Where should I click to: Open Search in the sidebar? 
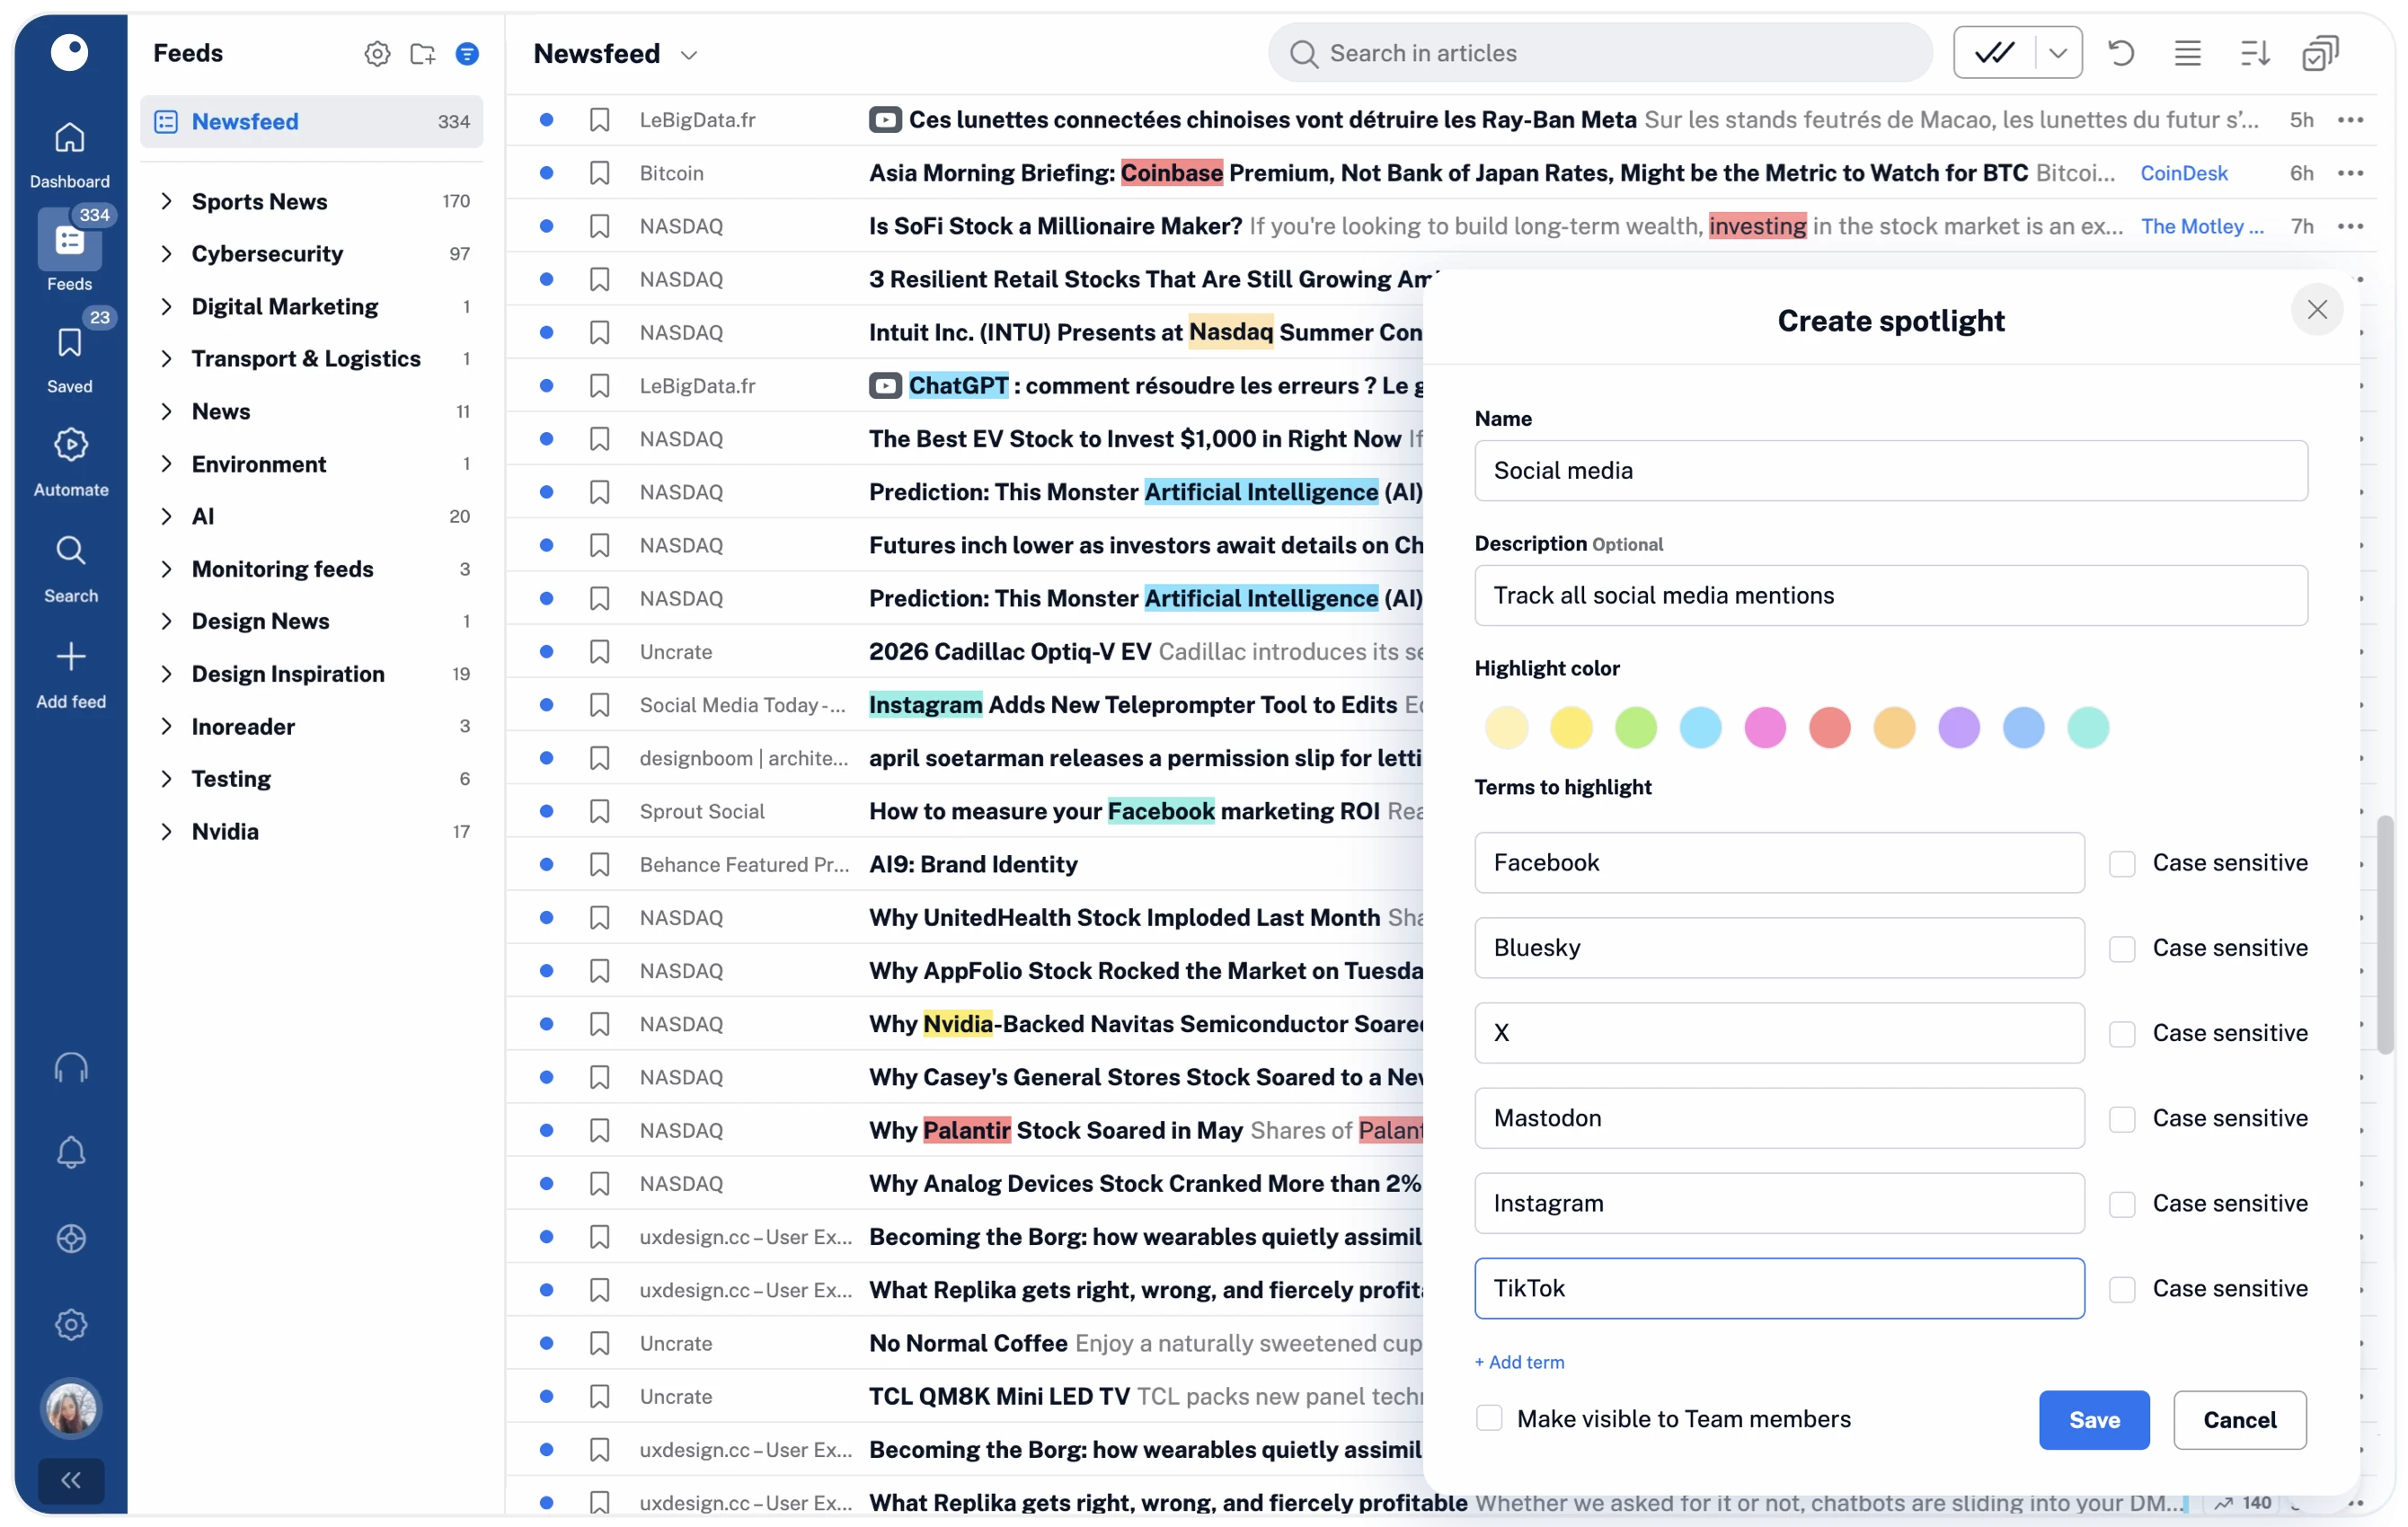pos(70,568)
